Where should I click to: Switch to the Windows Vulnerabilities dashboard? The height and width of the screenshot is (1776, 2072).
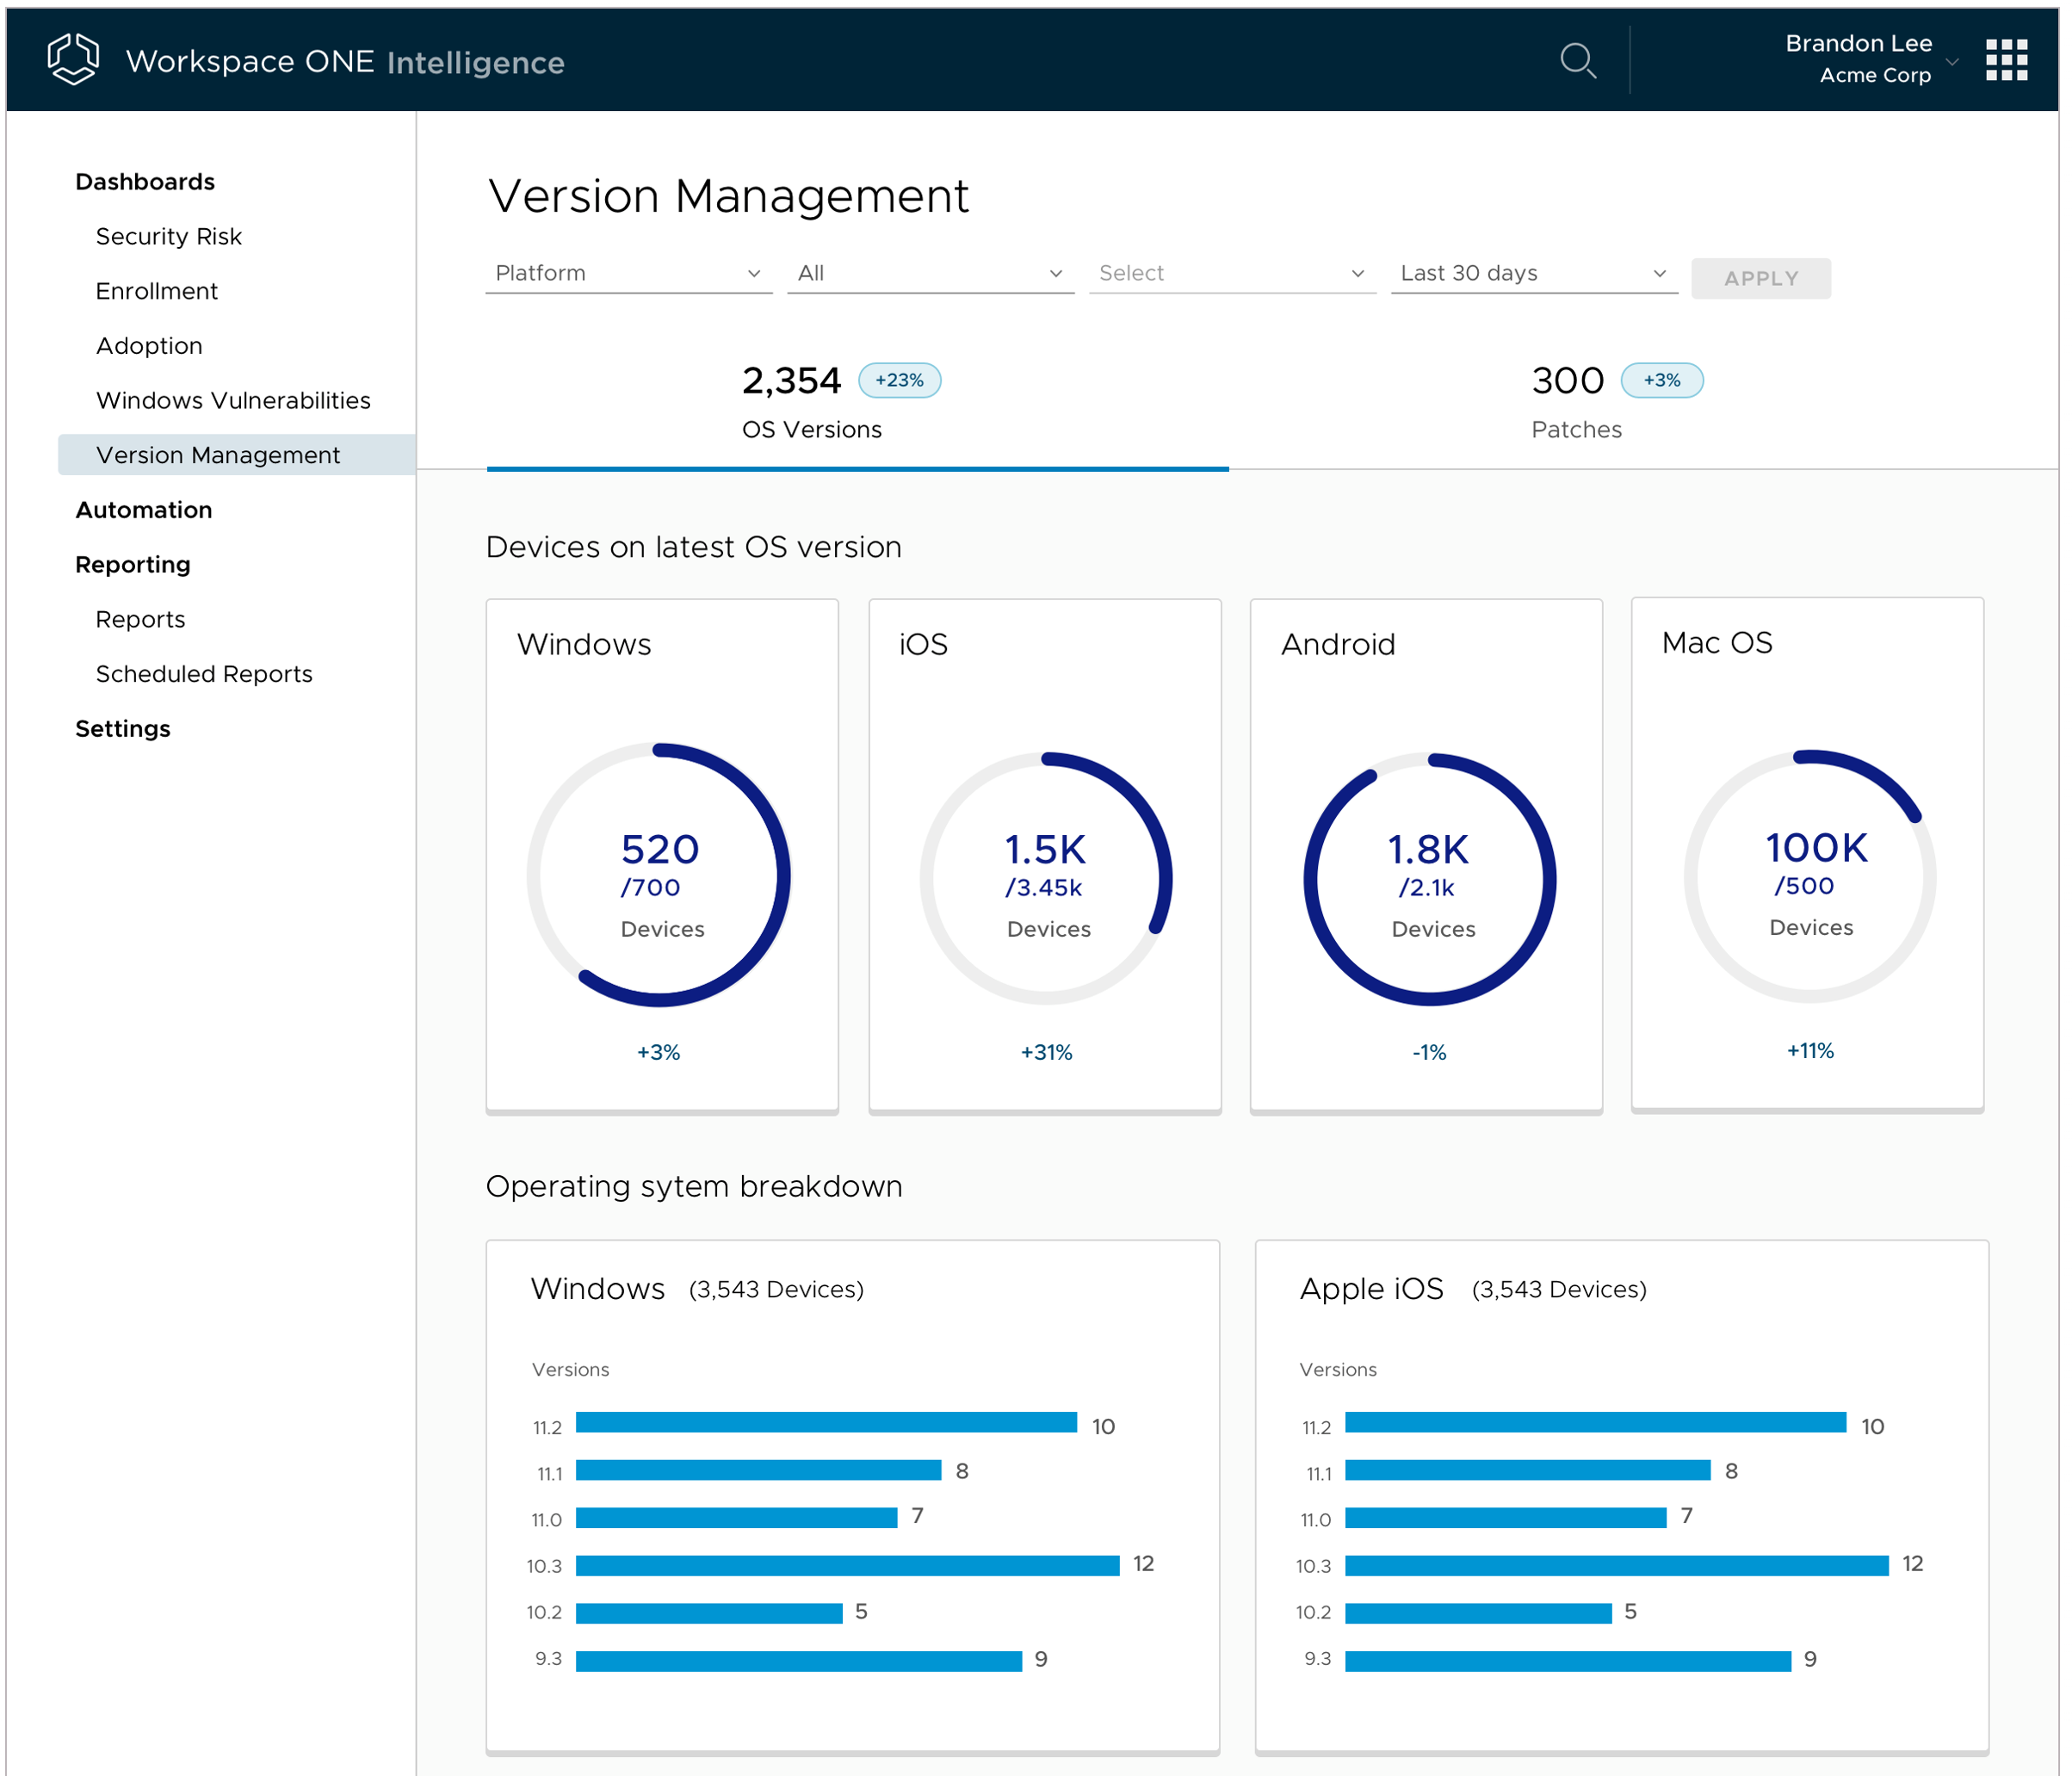tap(233, 400)
